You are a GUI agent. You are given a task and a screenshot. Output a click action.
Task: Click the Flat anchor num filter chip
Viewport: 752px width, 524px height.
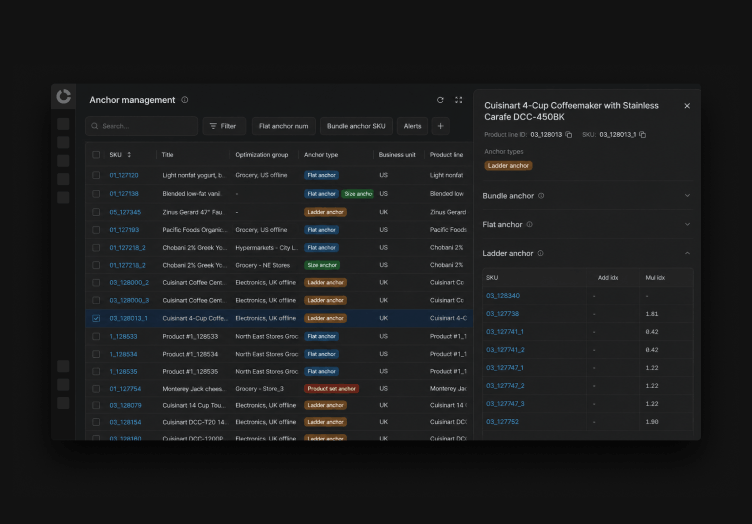point(283,126)
